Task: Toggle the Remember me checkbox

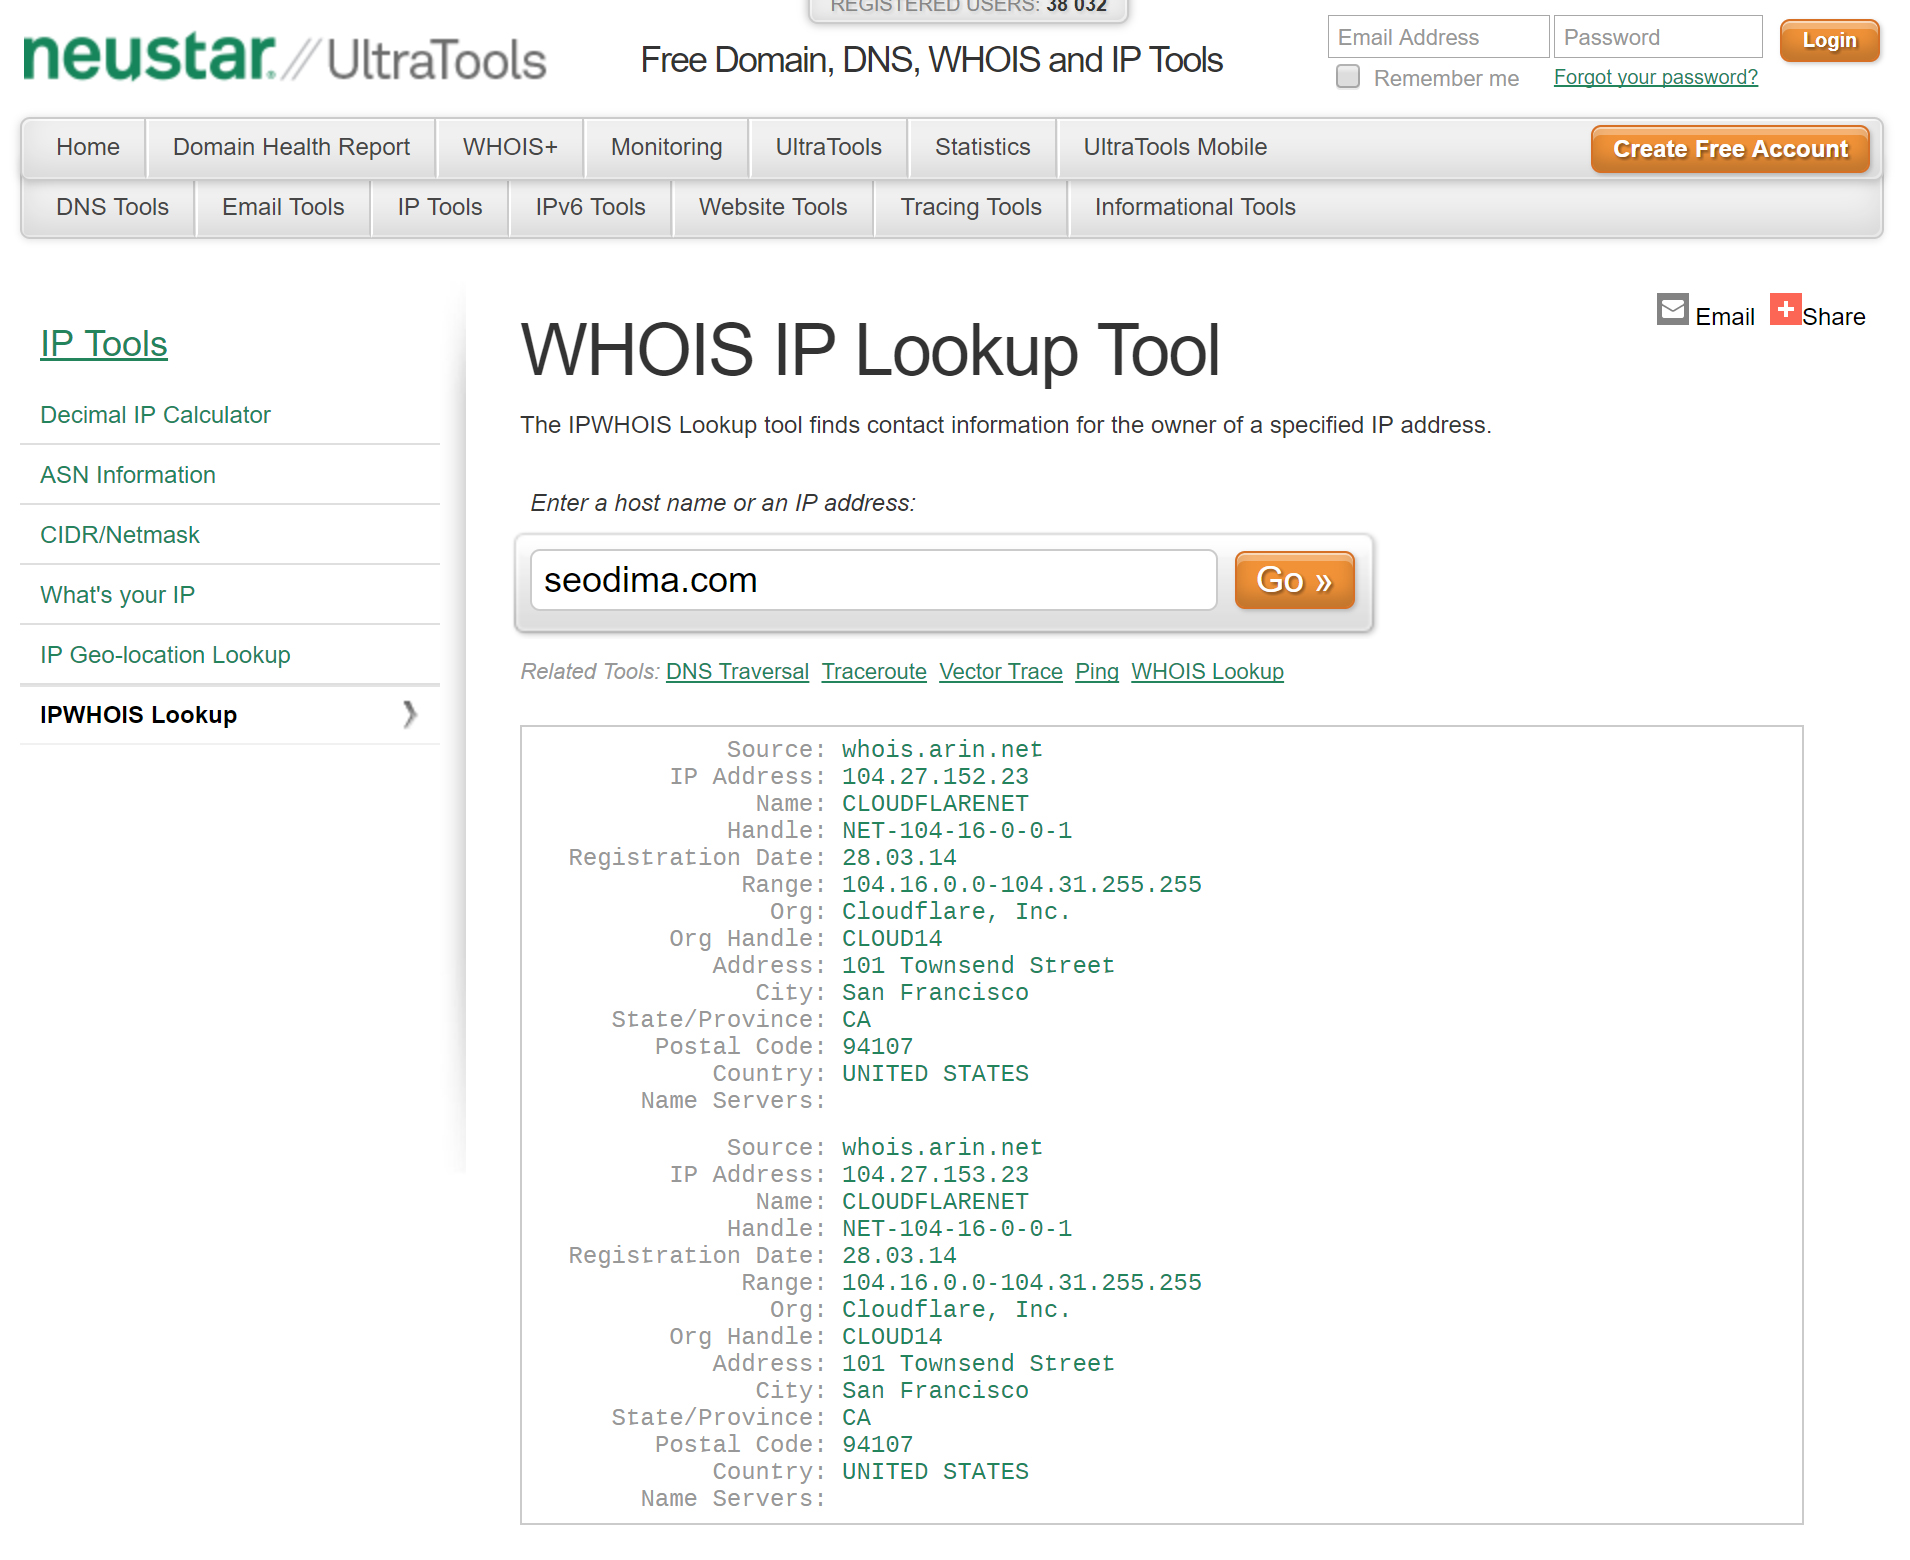Action: pos(1348,77)
